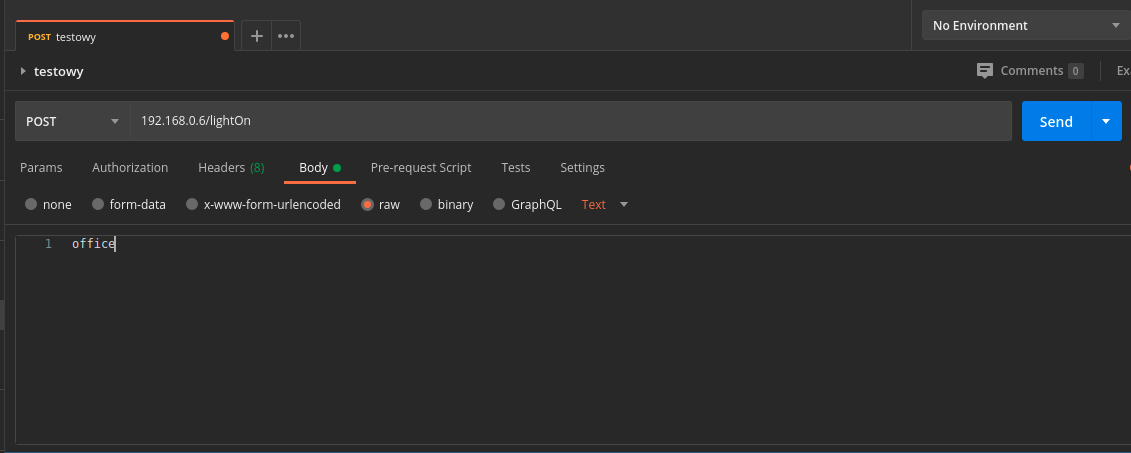
Task: Open the No Environment selector
Action: click(x=1025, y=26)
